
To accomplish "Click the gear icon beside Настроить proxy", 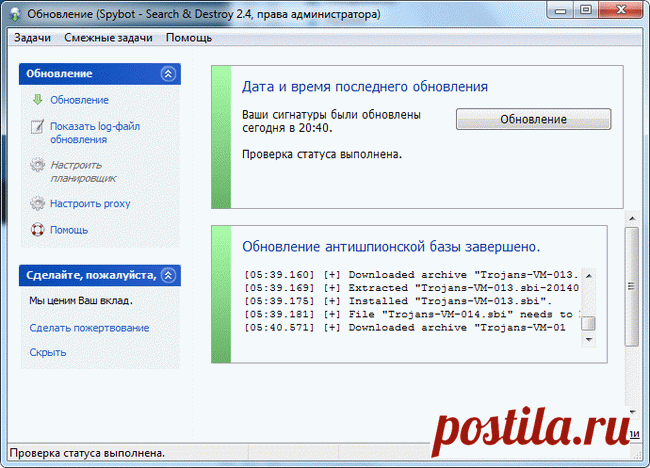I will tap(37, 204).
